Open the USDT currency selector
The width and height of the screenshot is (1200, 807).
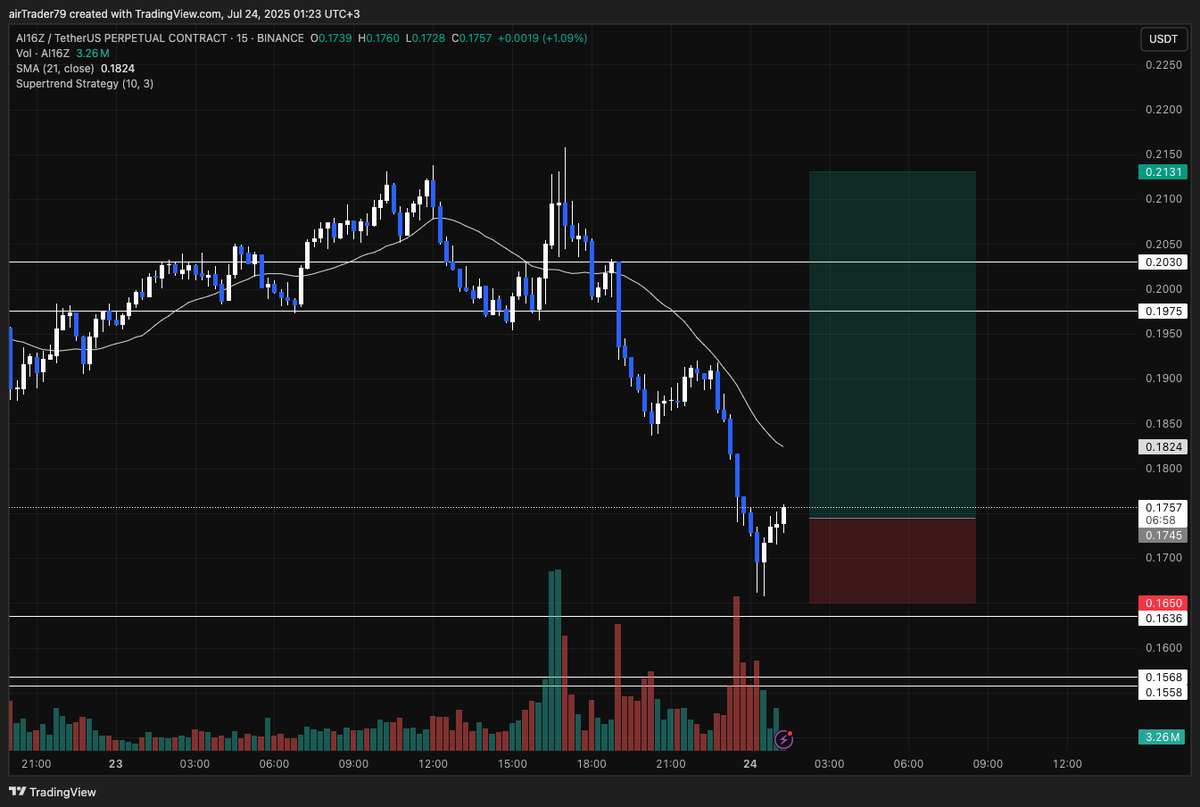(1163, 39)
